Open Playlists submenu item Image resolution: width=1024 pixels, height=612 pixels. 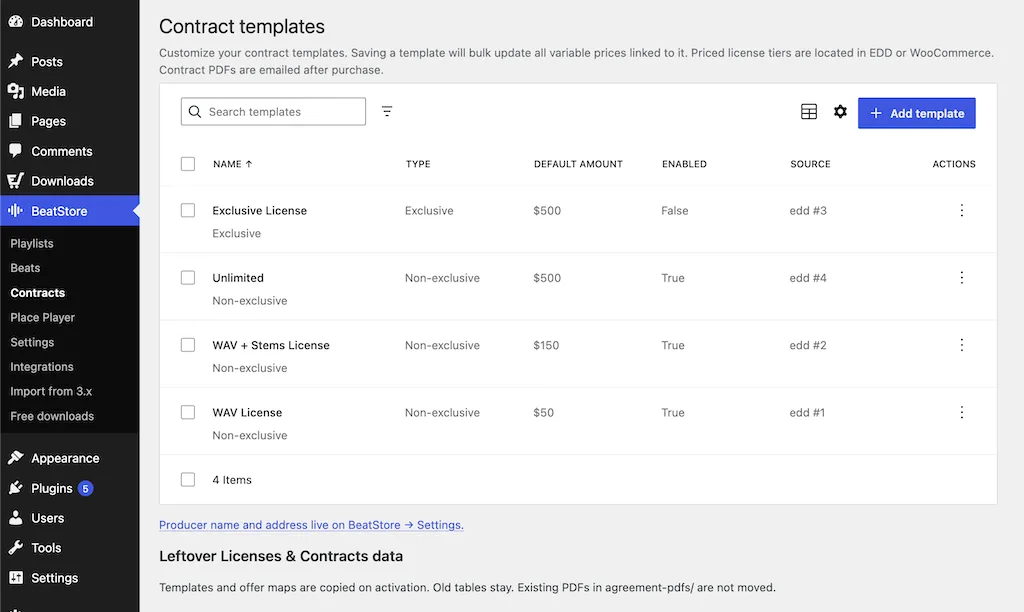point(32,243)
